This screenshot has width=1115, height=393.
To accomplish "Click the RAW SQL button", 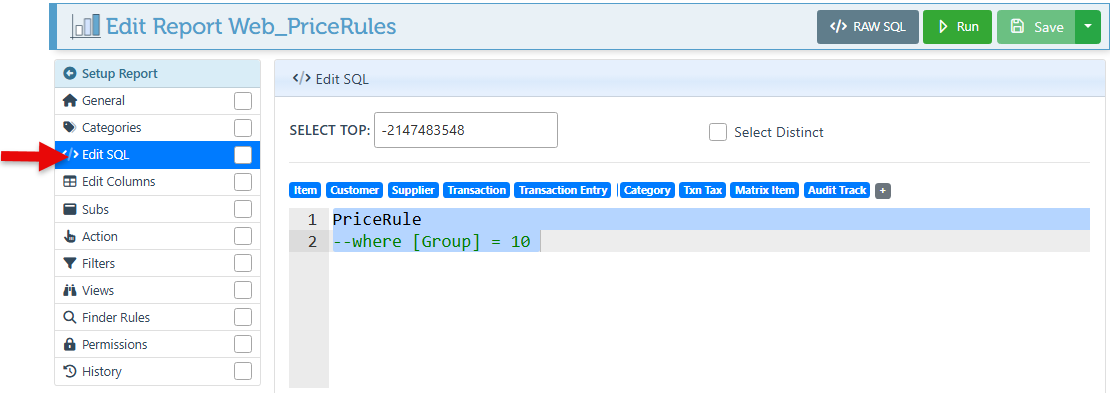I will pyautogui.click(x=868, y=27).
